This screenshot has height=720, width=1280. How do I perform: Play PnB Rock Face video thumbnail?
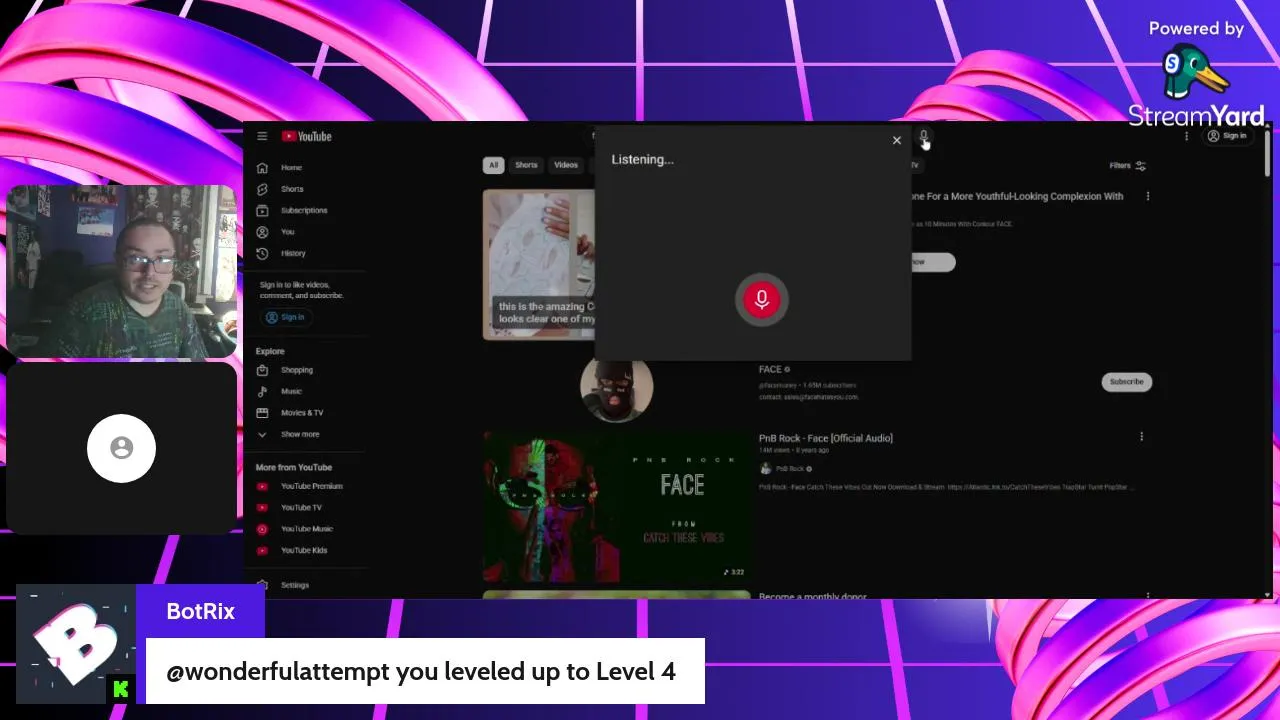617,506
